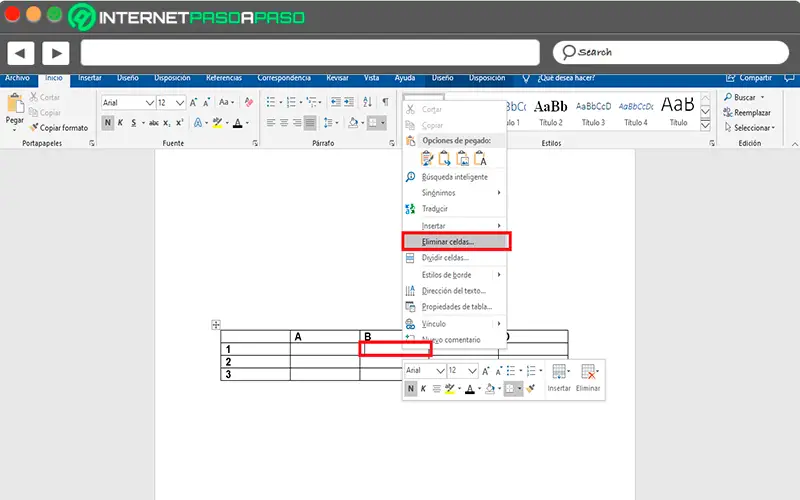The image size is (800, 500).
Task: Click the browser forward arrow button
Action: [56, 53]
